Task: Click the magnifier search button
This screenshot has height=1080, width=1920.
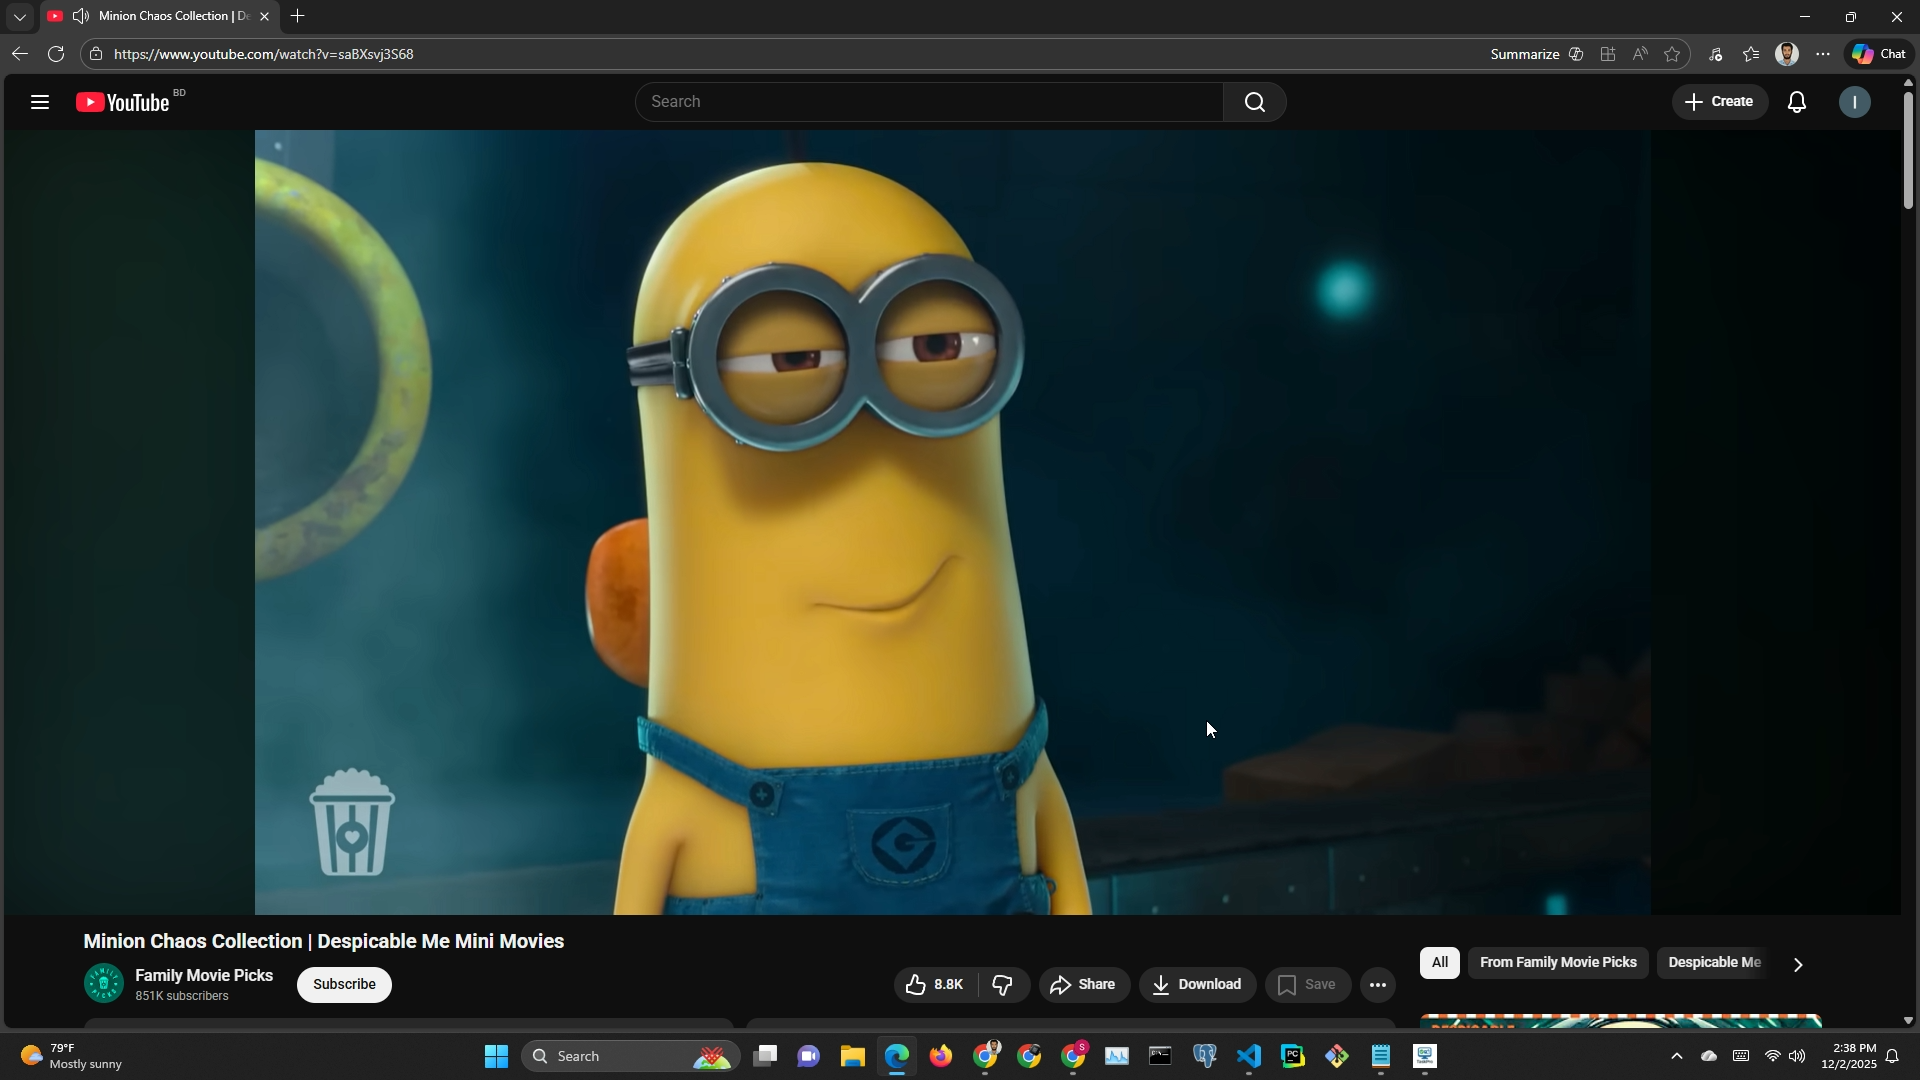Action: coord(1254,102)
